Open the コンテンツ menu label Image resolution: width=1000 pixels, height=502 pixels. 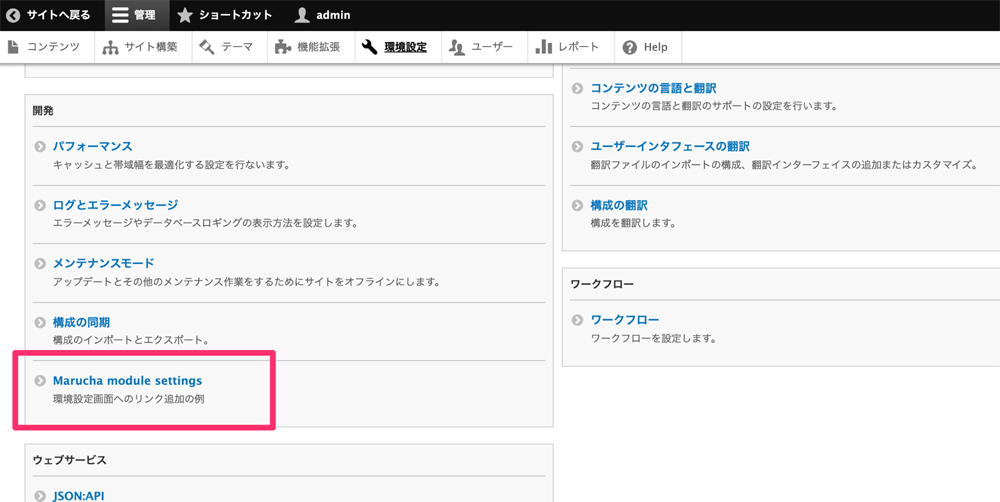53,47
